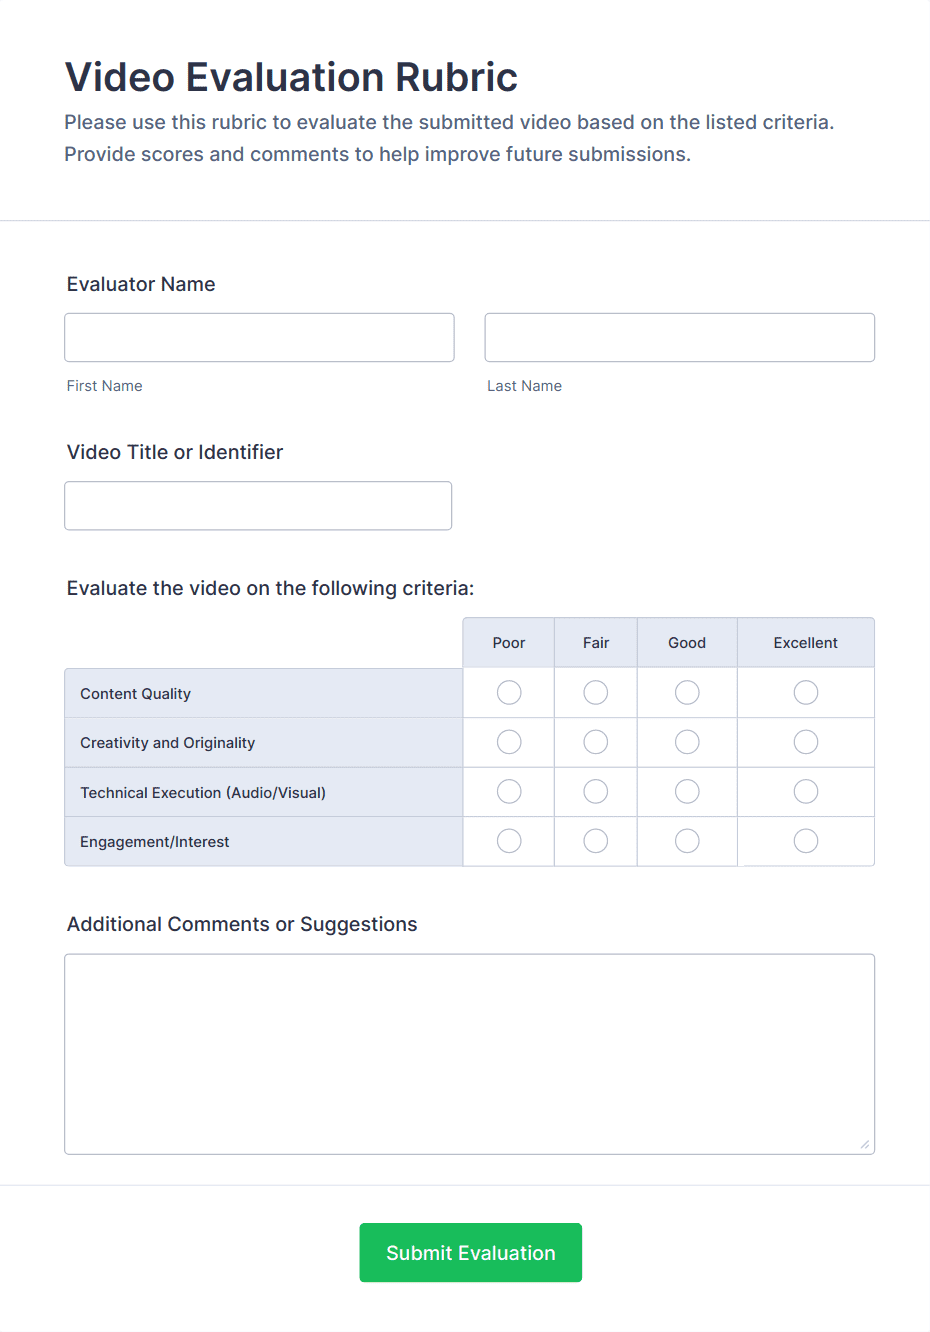Select Fair for Content Quality
Screen dimensions: 930x1332
coord(595,692)
